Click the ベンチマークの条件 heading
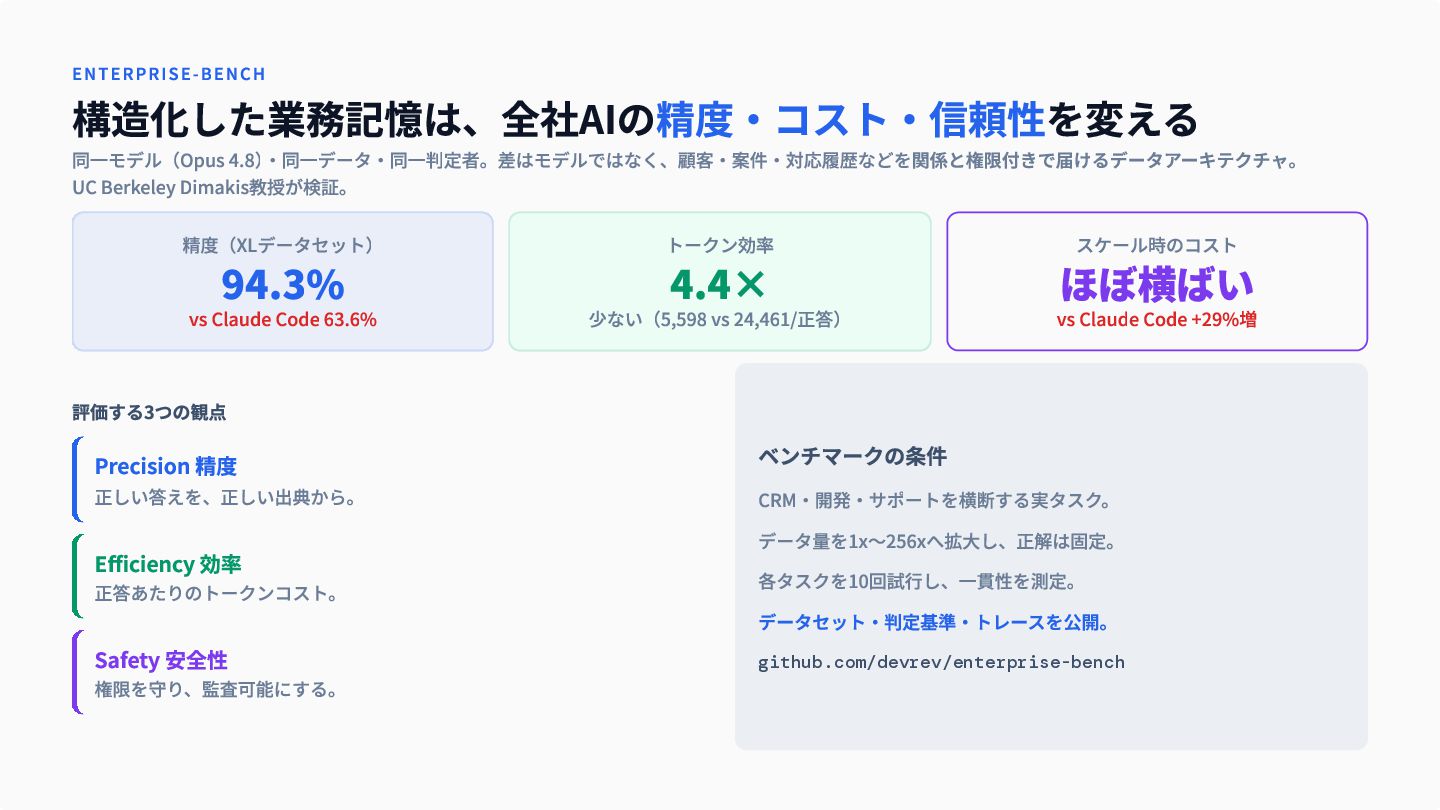The height and width of the screenshot is (810, 1440). pos(852,457)
